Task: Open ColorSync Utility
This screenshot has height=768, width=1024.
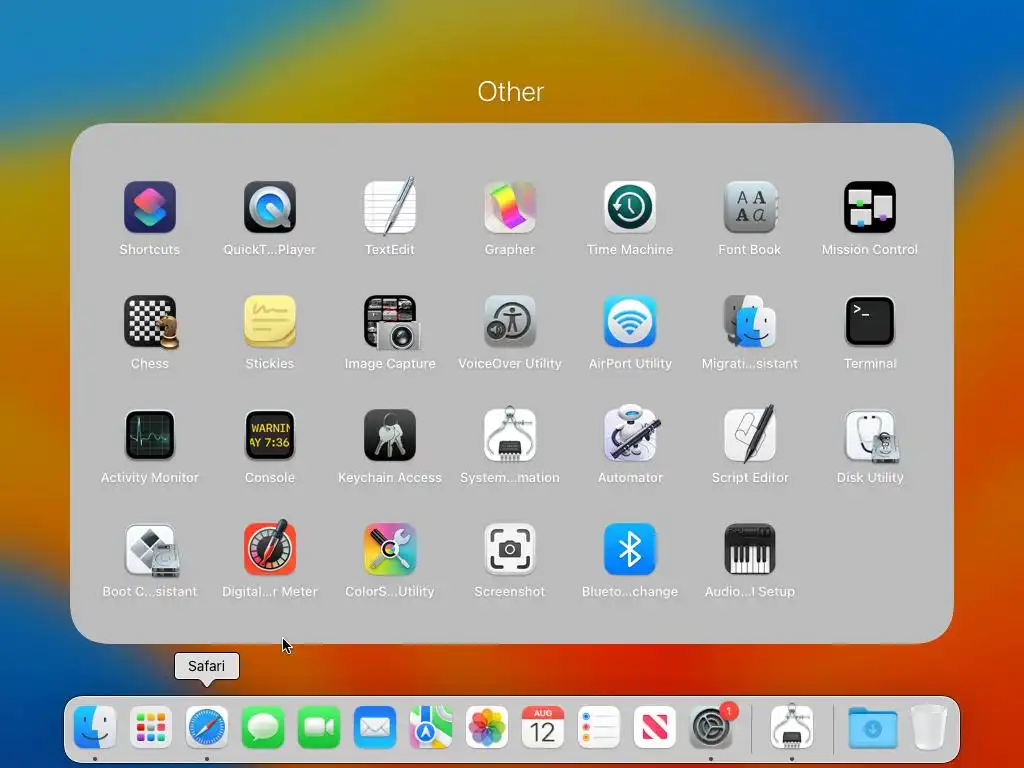Action: [x=390, y=549]
